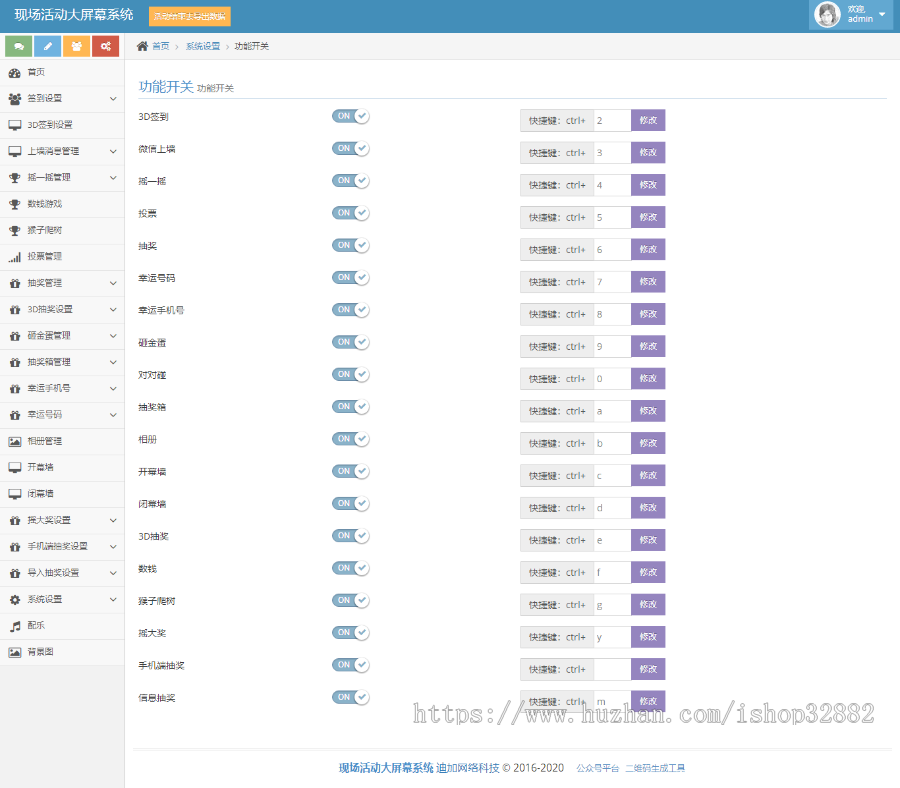Open the 迪加网络科技 footer link

[468, 768]
